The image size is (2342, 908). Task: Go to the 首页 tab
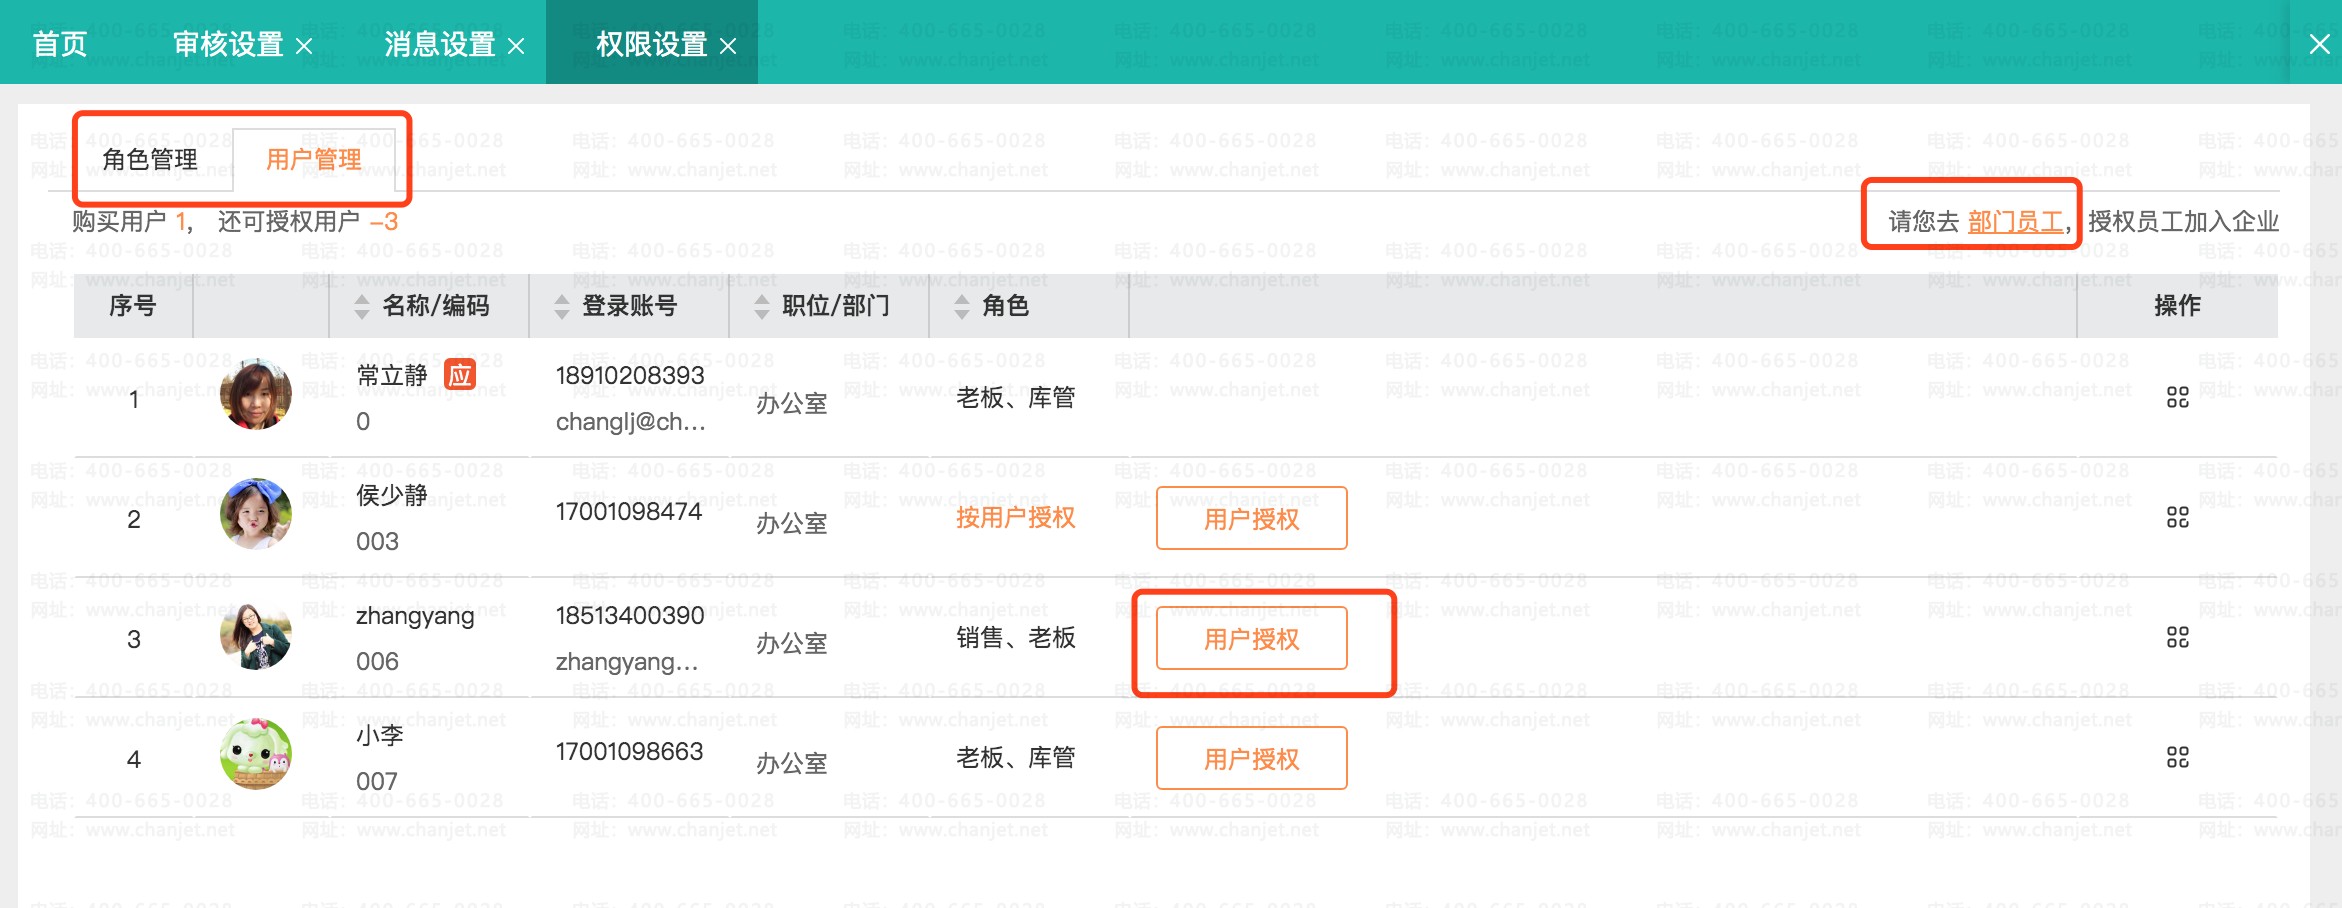[x=60, y=44]
